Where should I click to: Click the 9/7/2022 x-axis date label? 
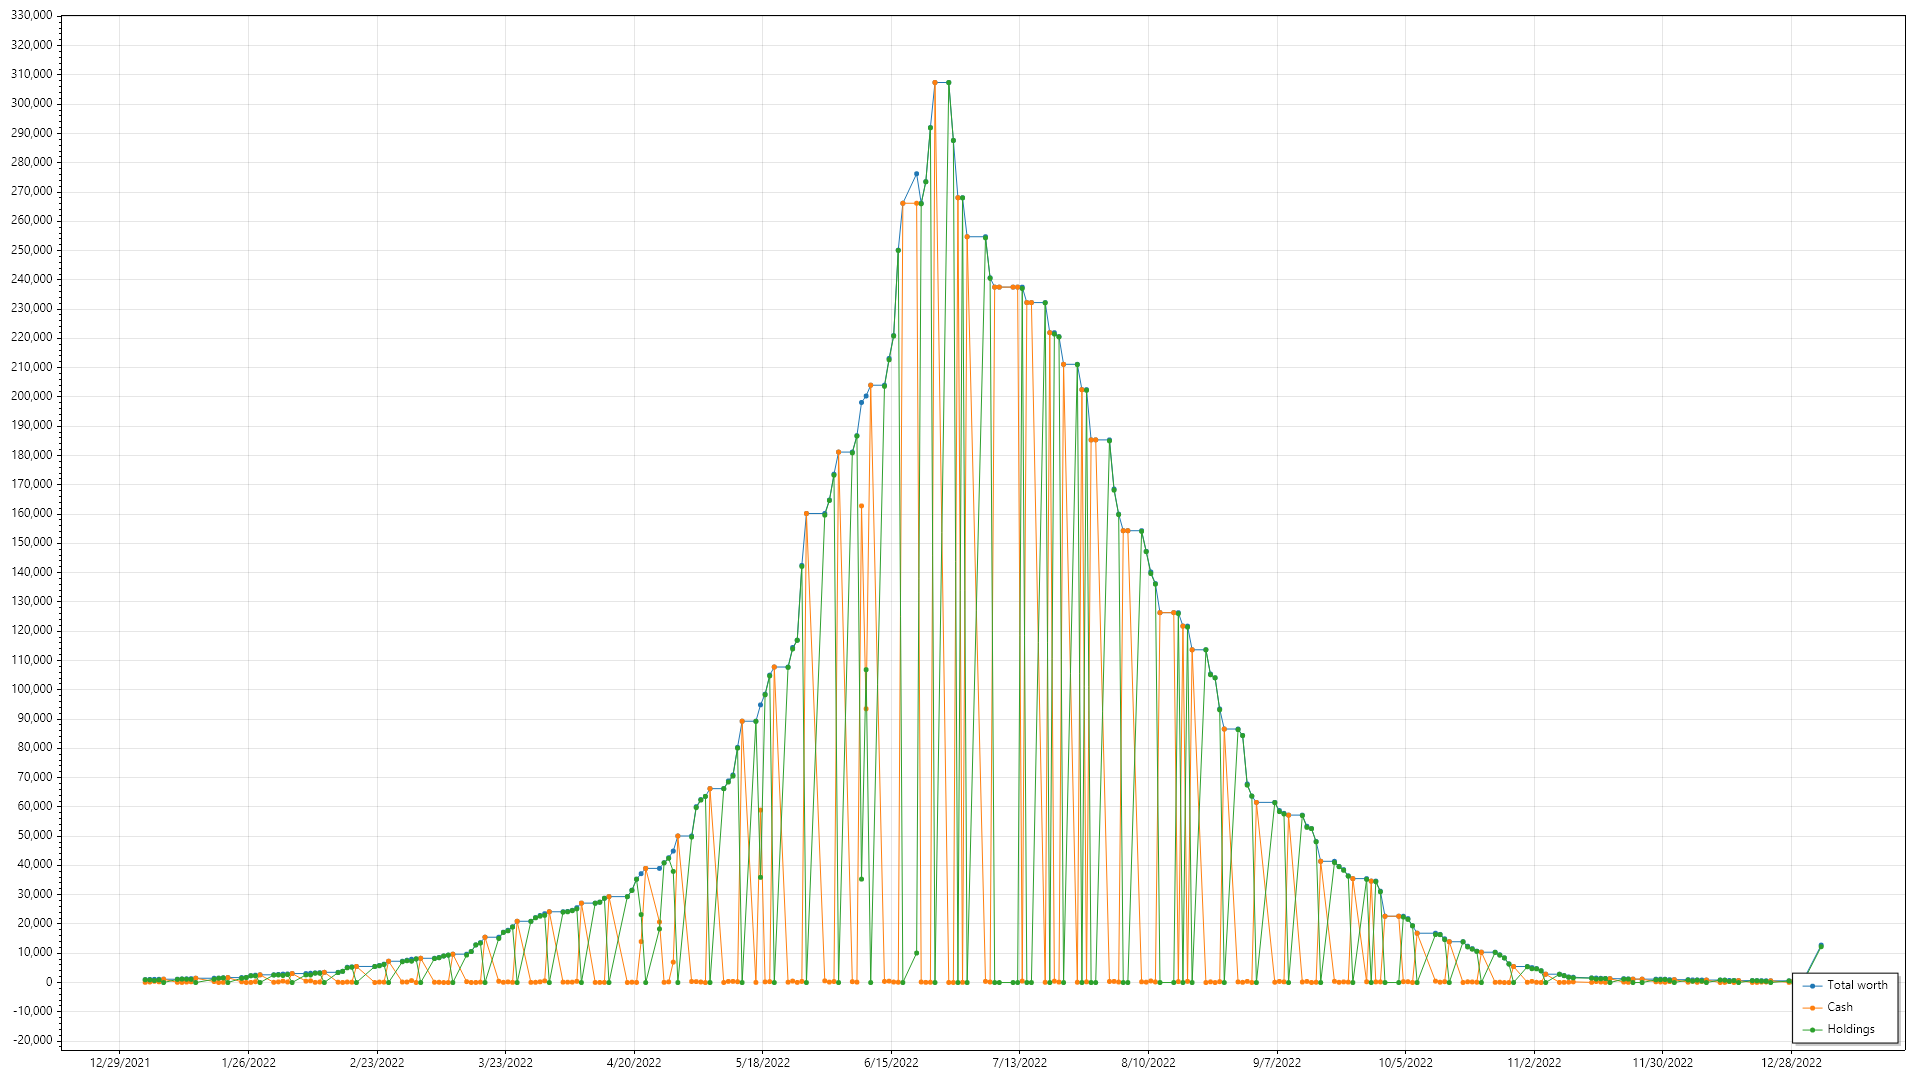pyautogui.click(x=1277, y=1063)
